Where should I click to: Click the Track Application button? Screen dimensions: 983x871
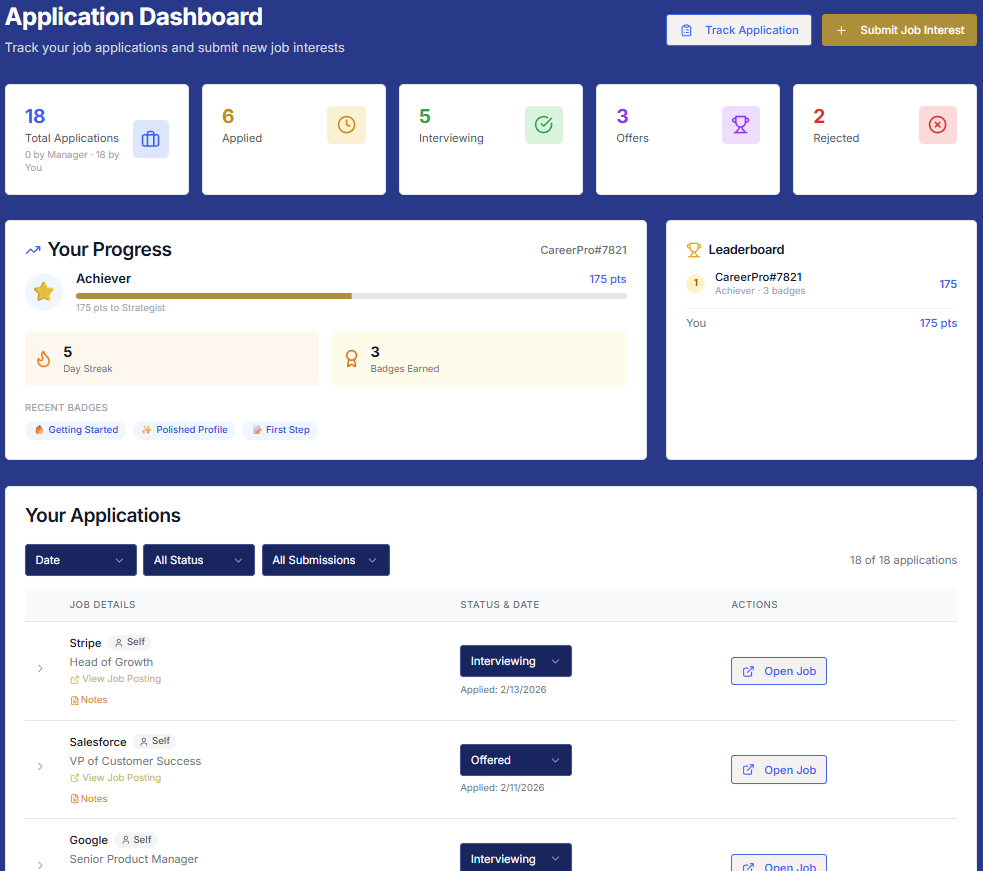(739, 30)
